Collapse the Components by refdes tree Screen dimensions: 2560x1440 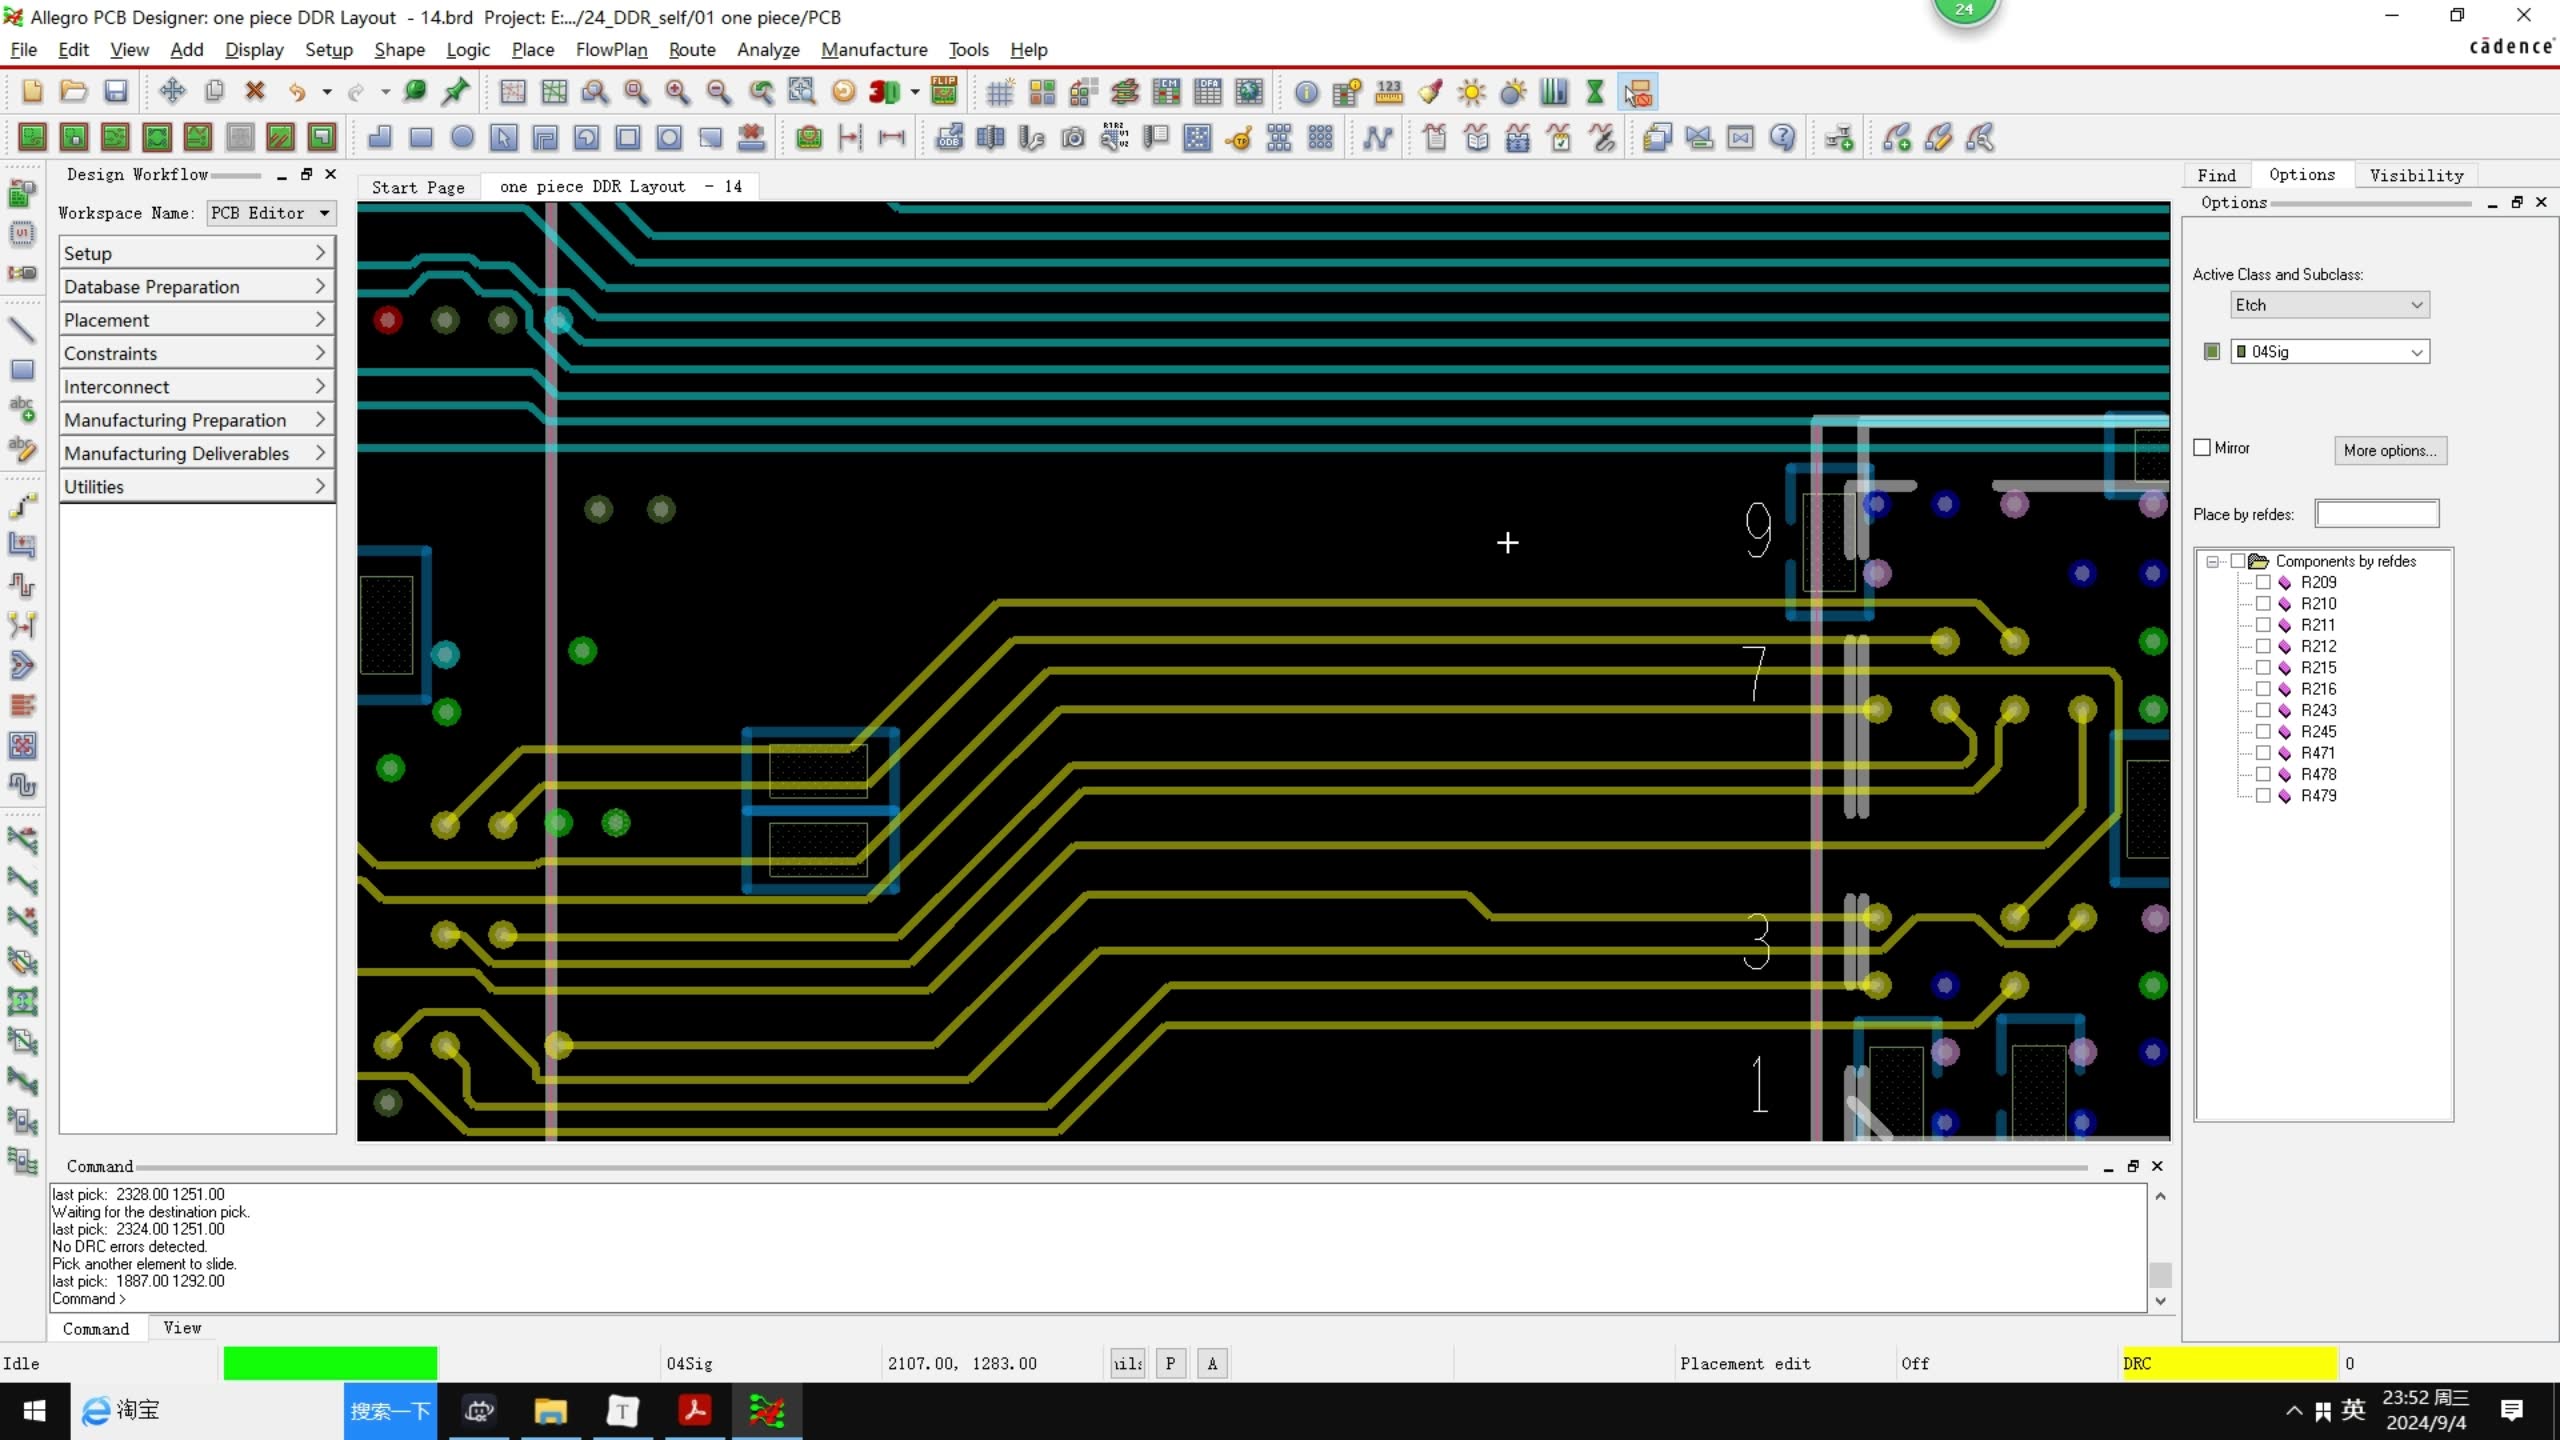(2213, 561)
